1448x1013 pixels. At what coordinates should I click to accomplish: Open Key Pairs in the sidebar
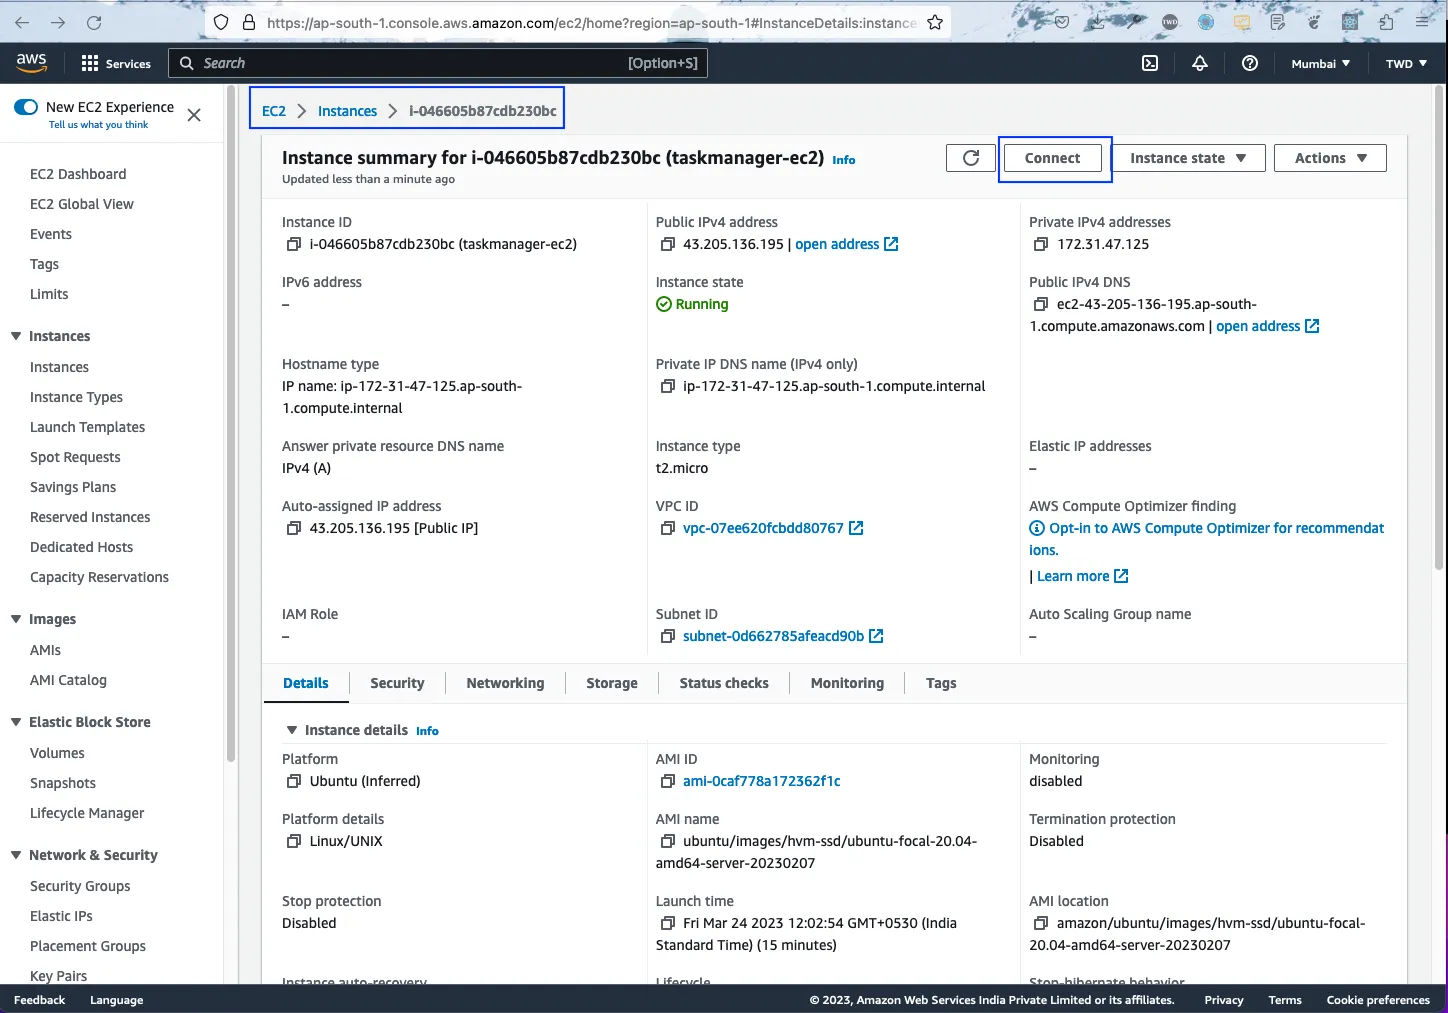(58, 976)
